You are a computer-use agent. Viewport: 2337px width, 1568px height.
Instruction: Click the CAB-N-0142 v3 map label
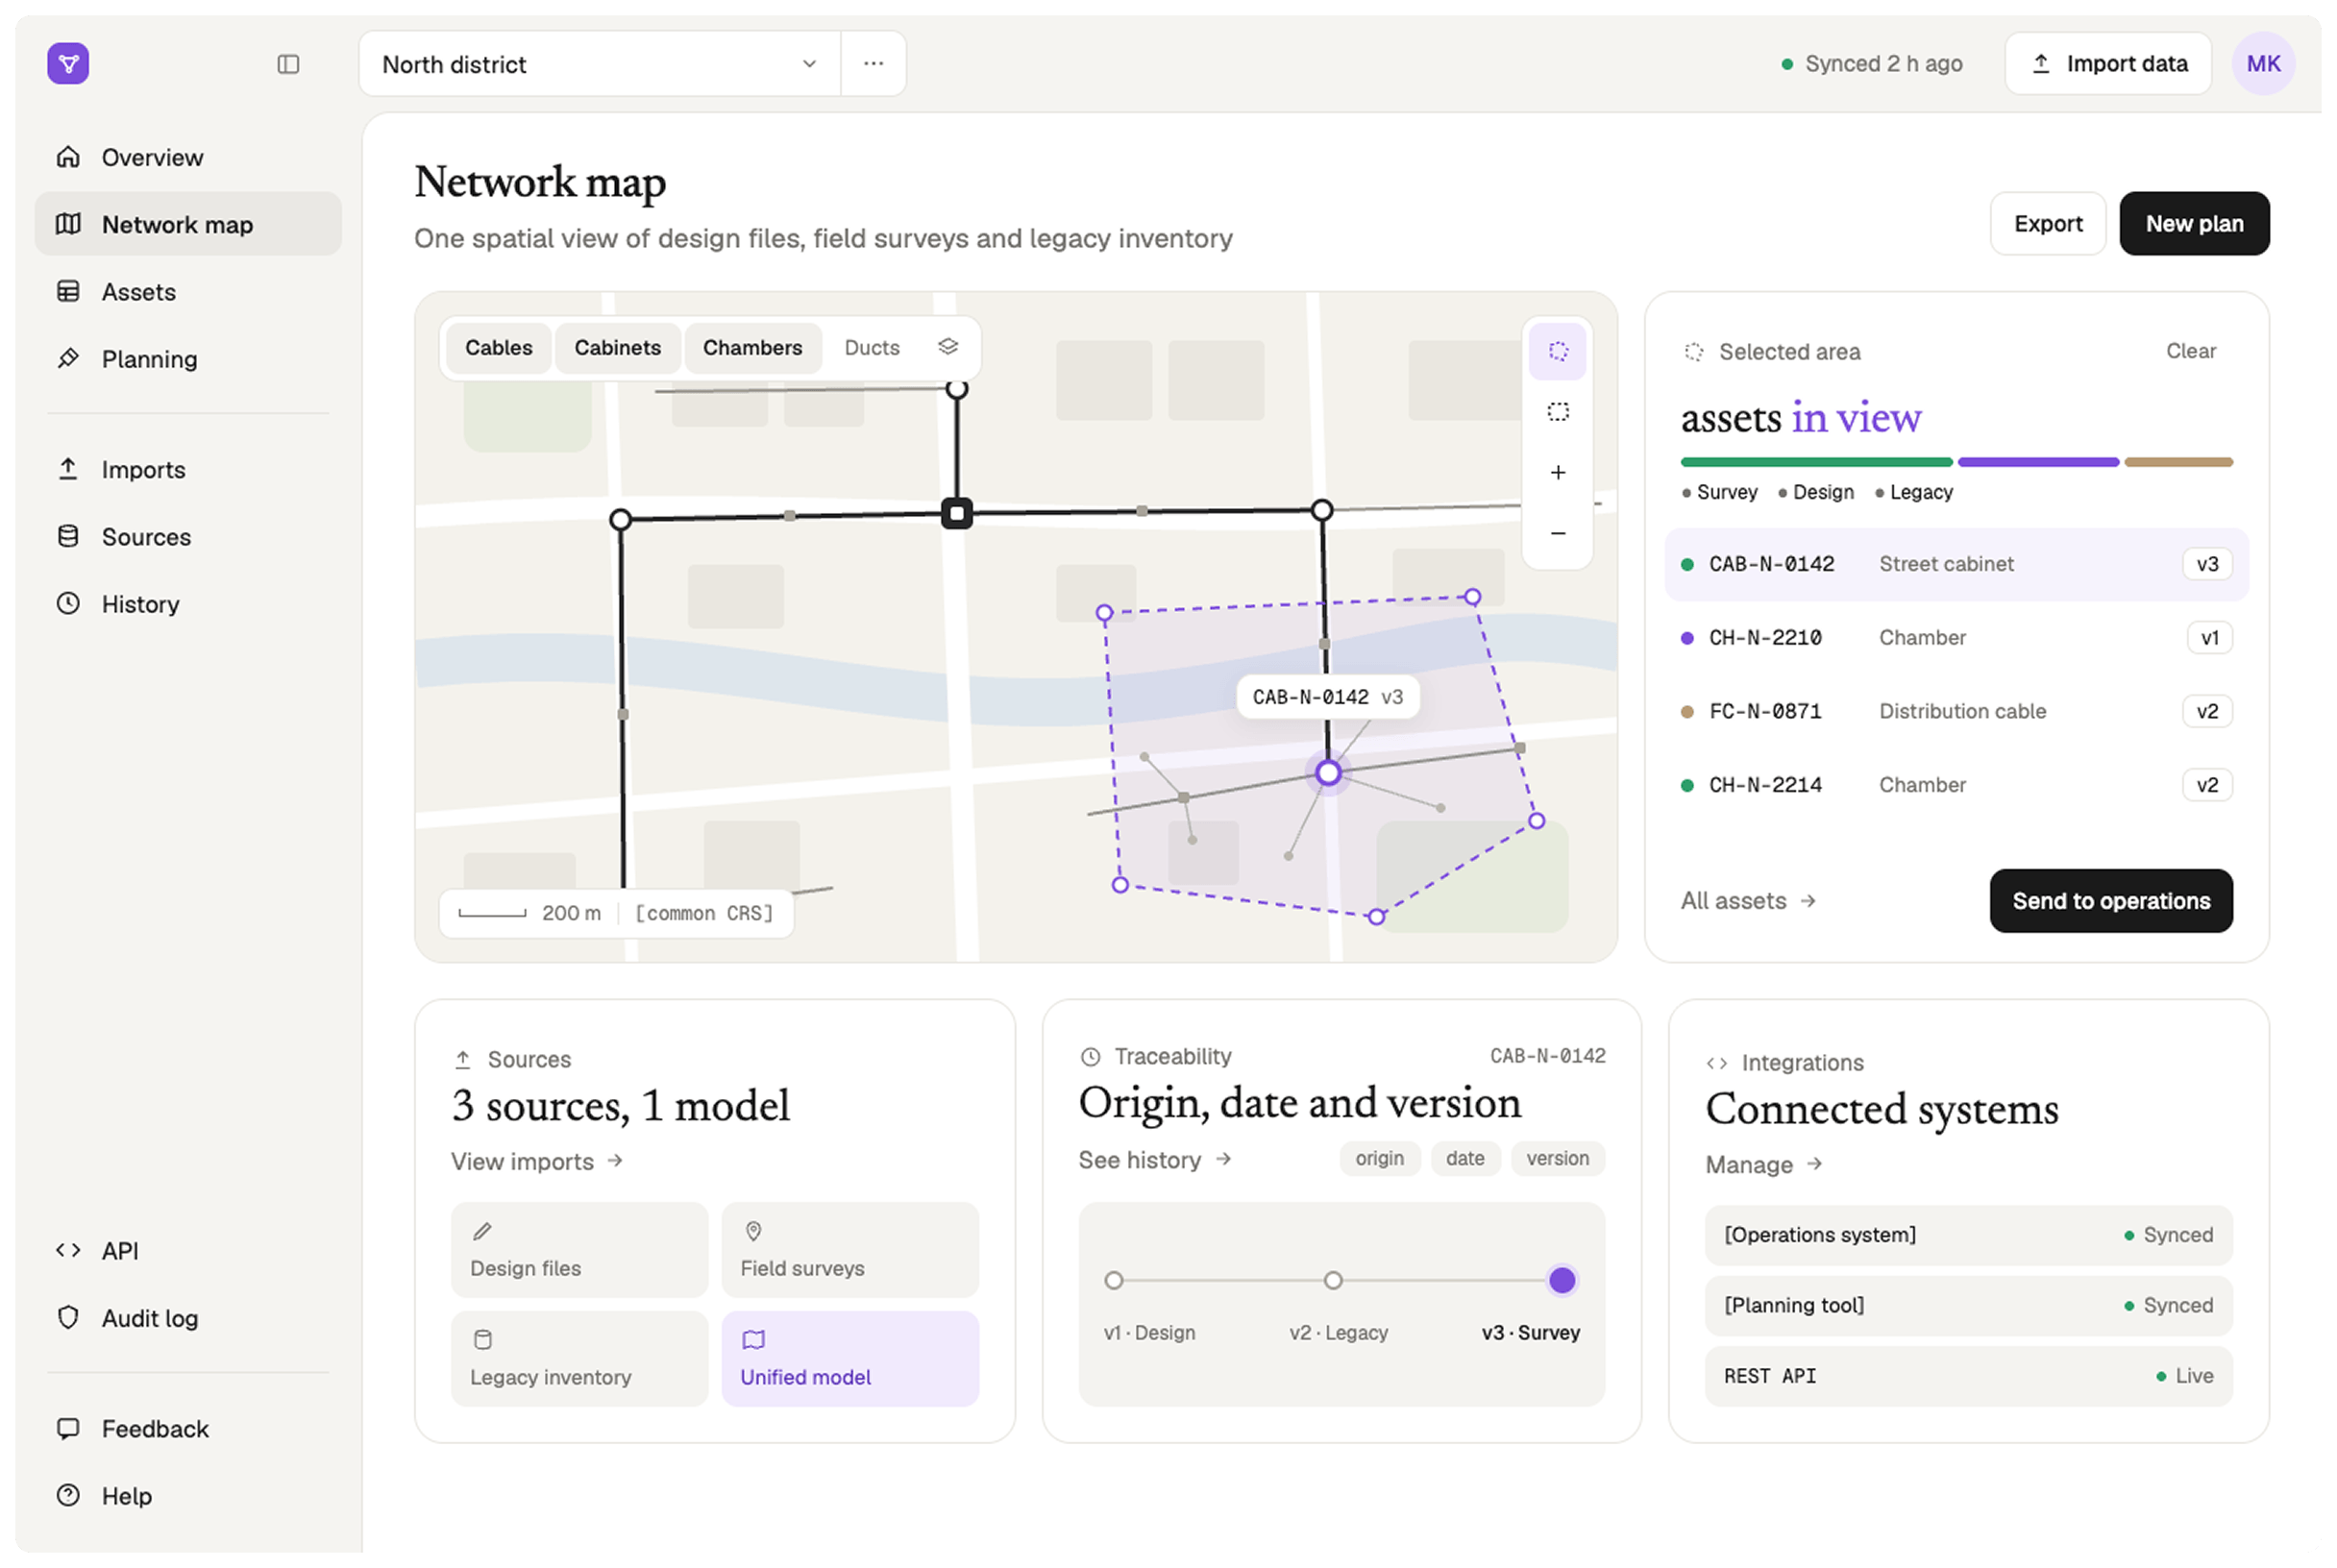coord(1328,697)
